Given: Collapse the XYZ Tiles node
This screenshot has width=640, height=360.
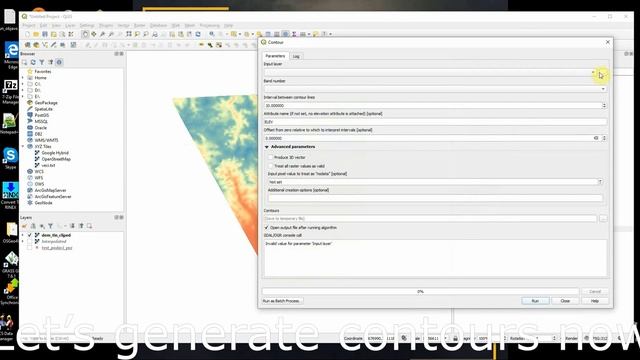Looking at the screenshot, I should (x=23, y=147).
